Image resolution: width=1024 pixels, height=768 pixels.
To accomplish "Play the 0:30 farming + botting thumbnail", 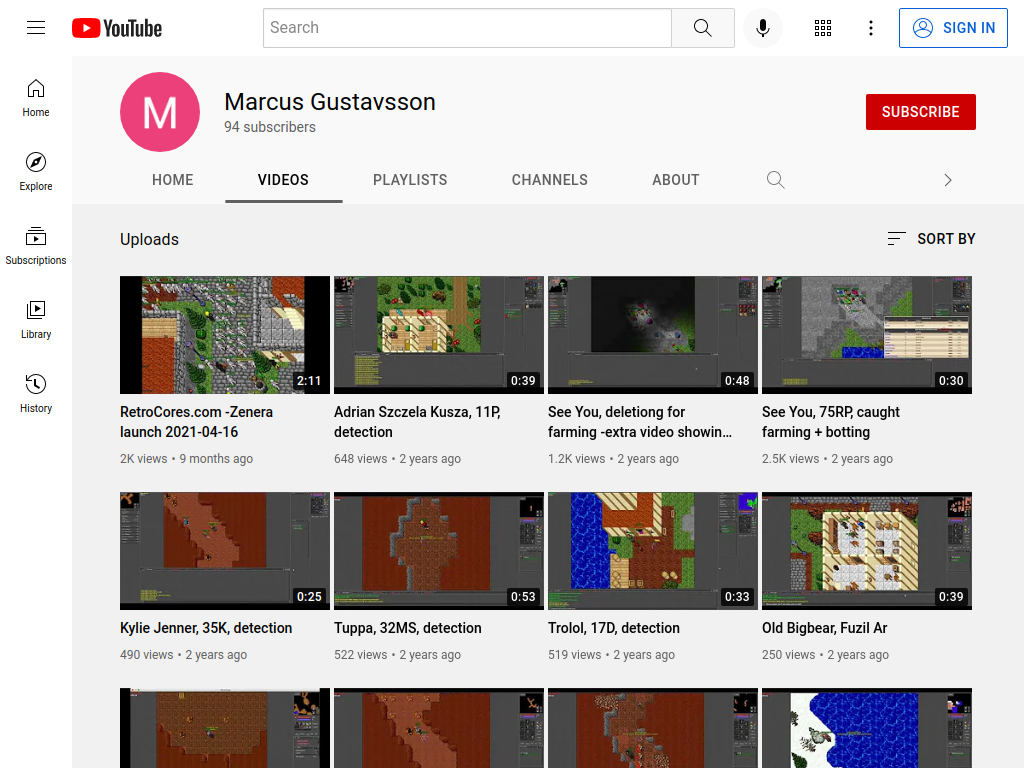I will [x=867, y=335].
